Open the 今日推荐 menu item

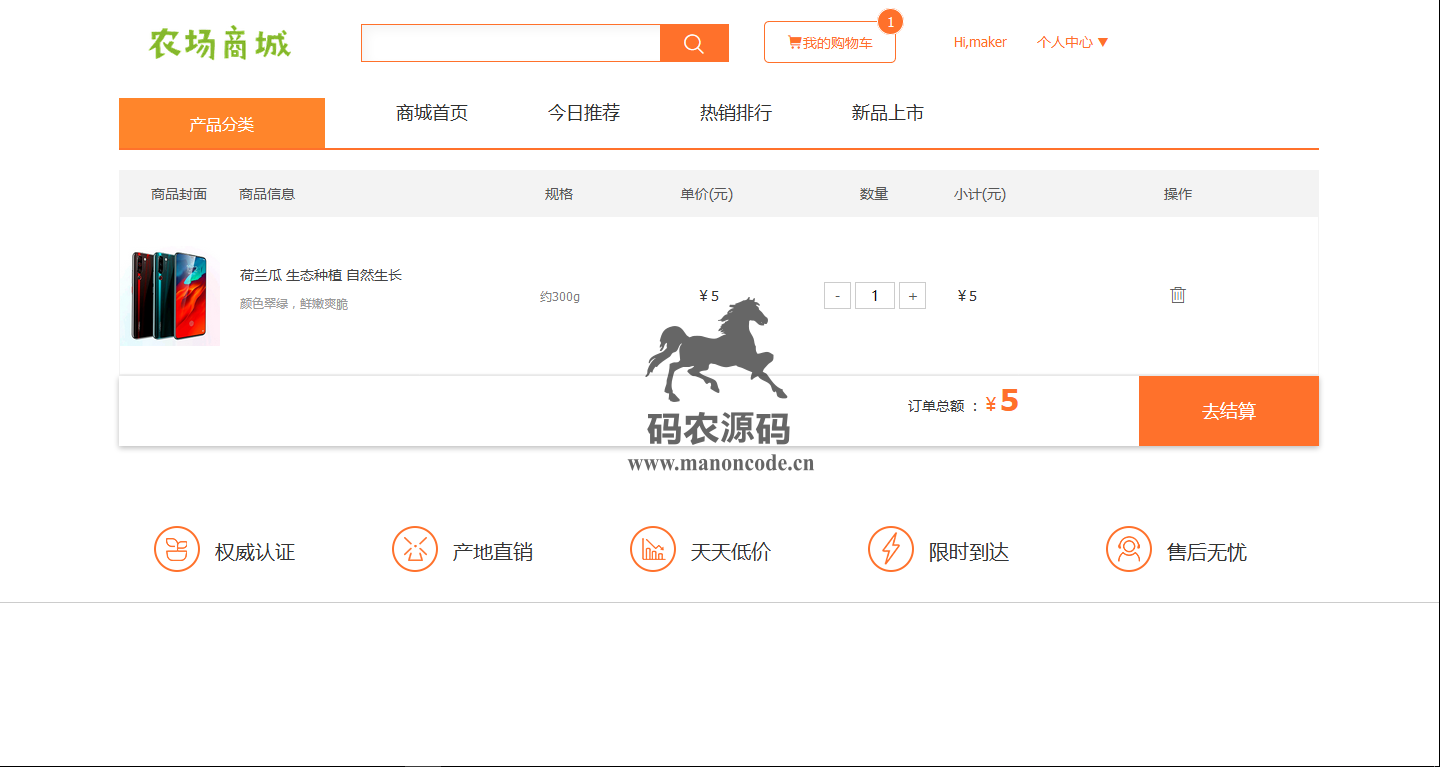[584, 113]
